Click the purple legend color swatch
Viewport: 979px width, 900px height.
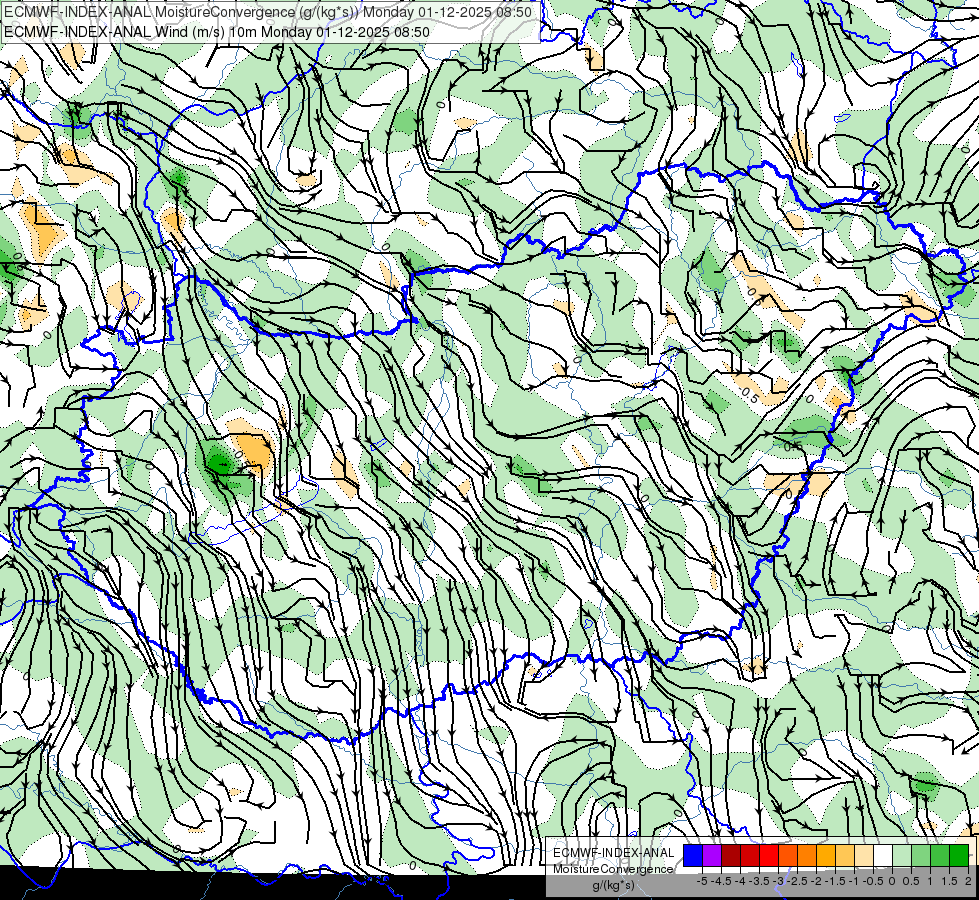(x=712, y=855)
